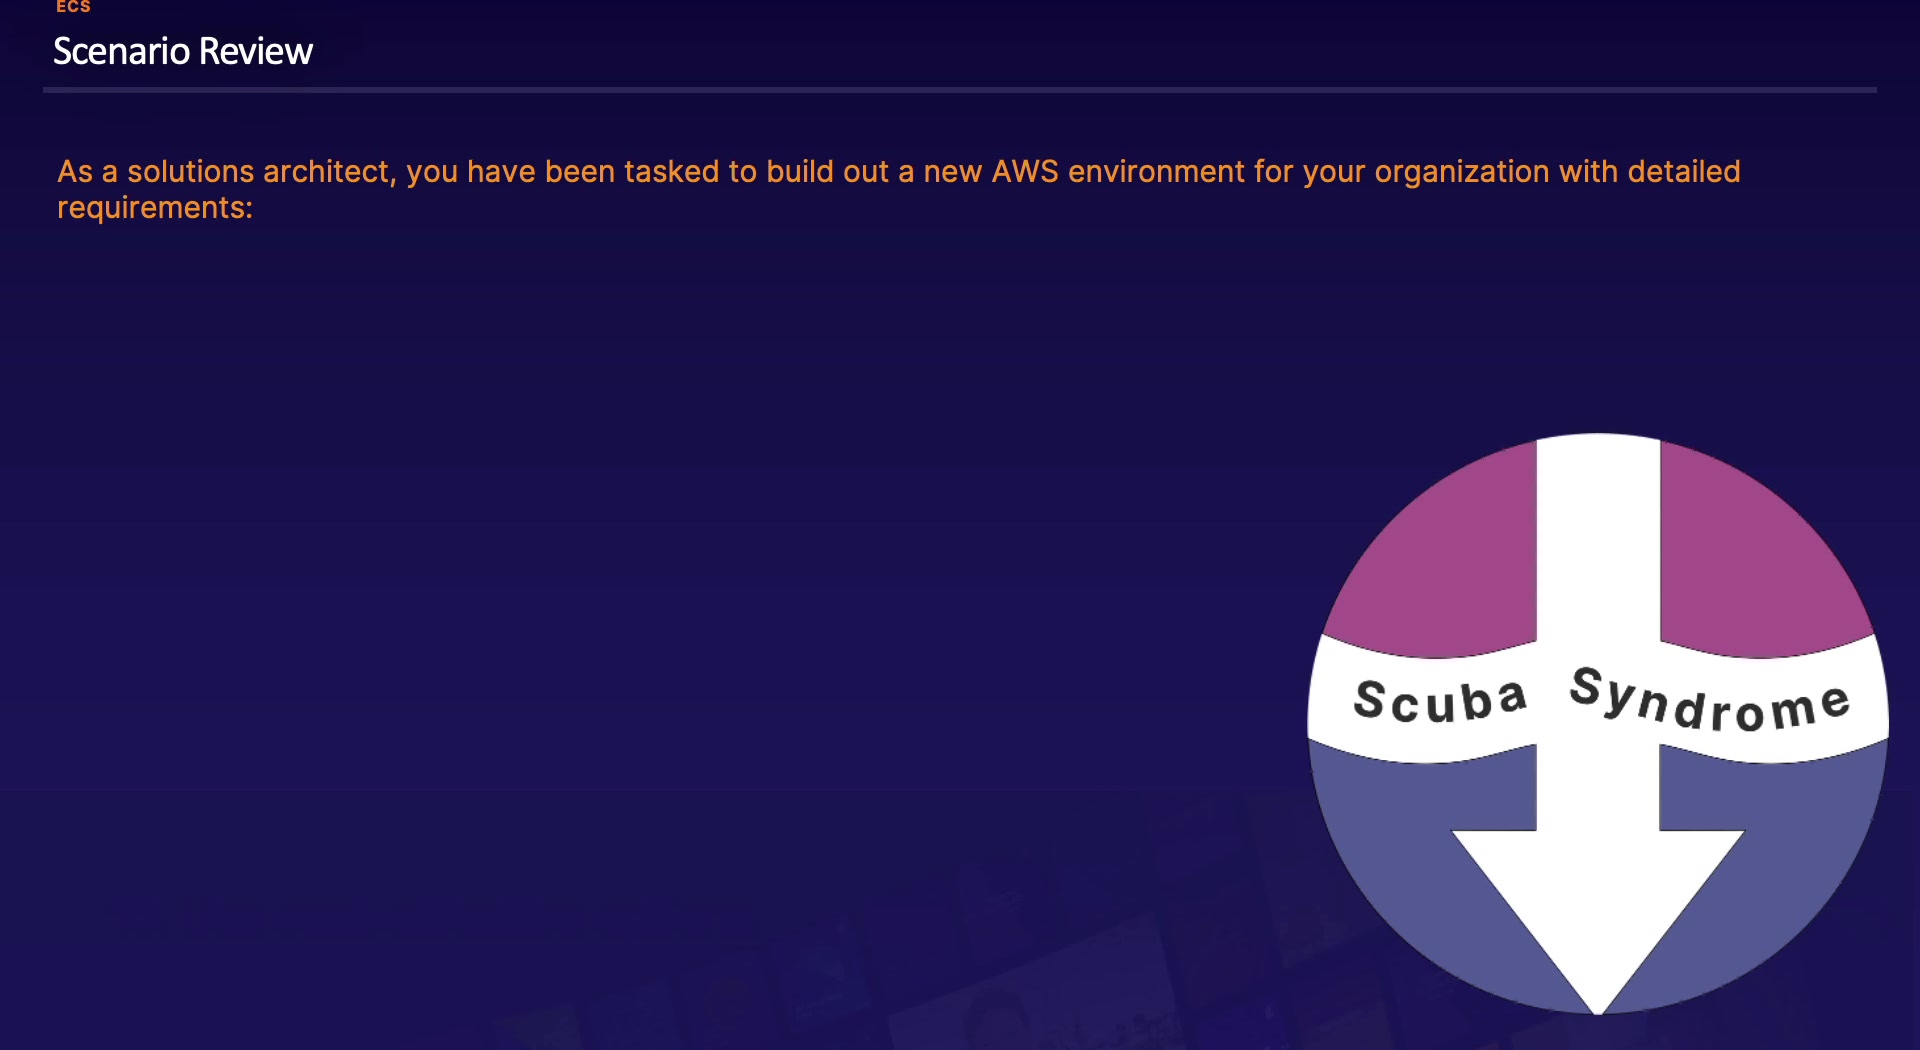The height and width of the screenshot is (1050, 1920).
Task: Click the word Scenario in the title
Action: pyautogui.click(x=121, y=51)
